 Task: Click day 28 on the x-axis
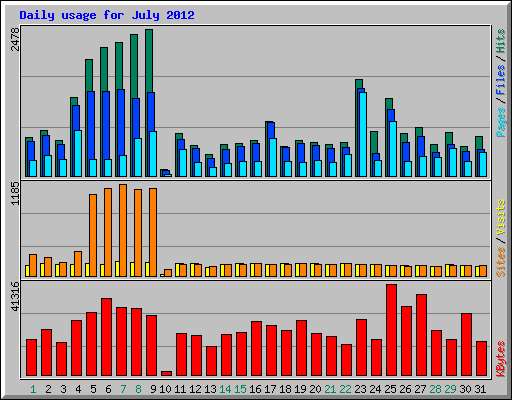point(435,389)
